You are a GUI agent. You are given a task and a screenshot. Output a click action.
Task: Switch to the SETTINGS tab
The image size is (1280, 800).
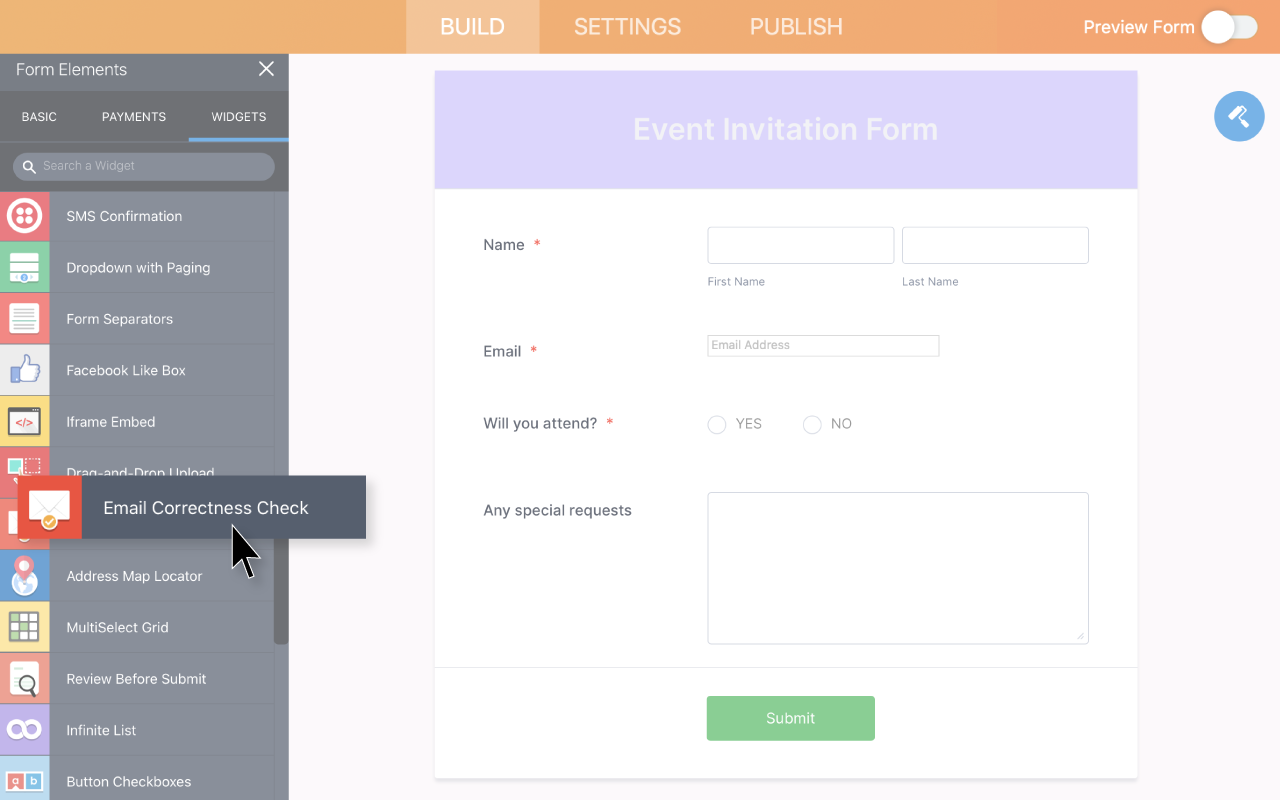[x=627, y=27]
